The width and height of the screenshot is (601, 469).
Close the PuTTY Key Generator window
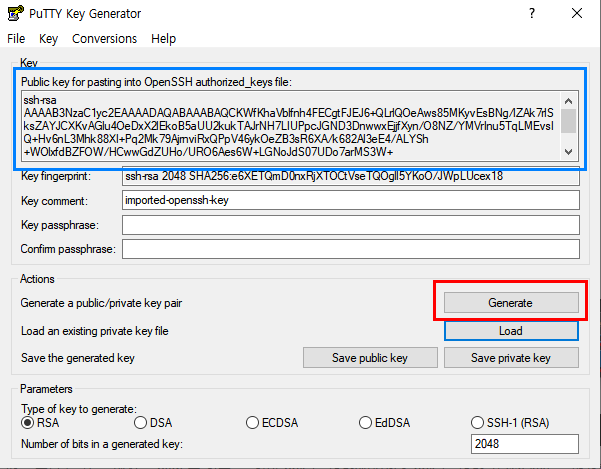point(577,13)
